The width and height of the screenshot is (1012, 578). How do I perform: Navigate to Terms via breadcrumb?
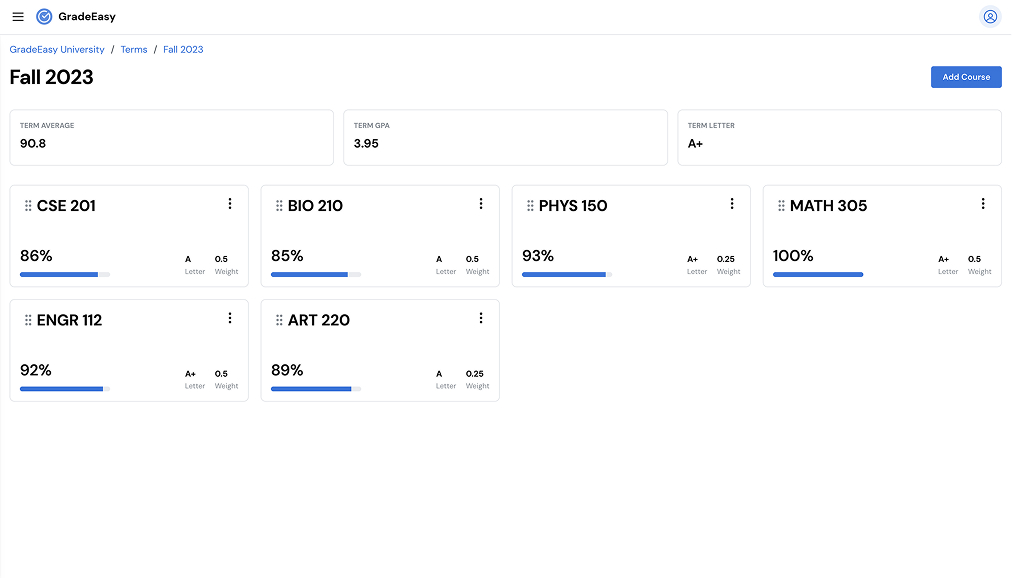click(133, 49)
